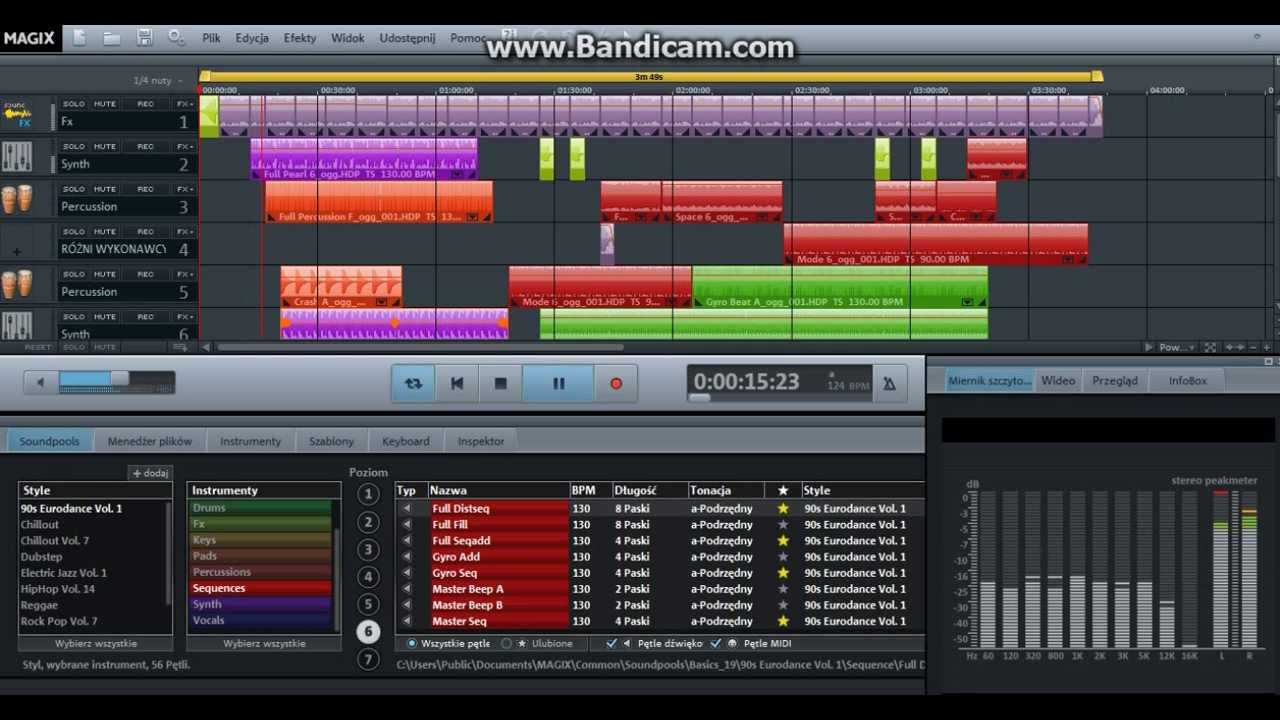Image resolution: width=1280 pixels, height=720 pixels.
Task: Preview the Gyro Seq loop arrow
Action: (x=407, y=573)
